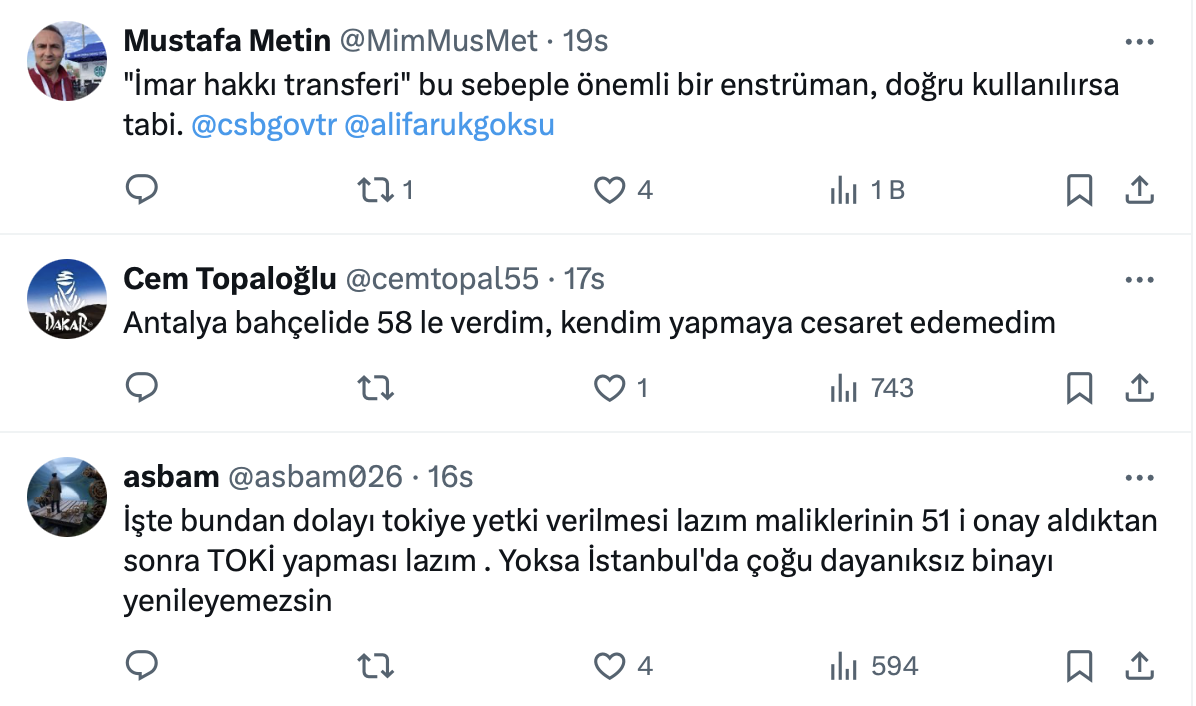This screenshot has height=706, width=1196.
Task: Open more options on Mustafa Metin's tweet
Action: (x=1140, y=42)
